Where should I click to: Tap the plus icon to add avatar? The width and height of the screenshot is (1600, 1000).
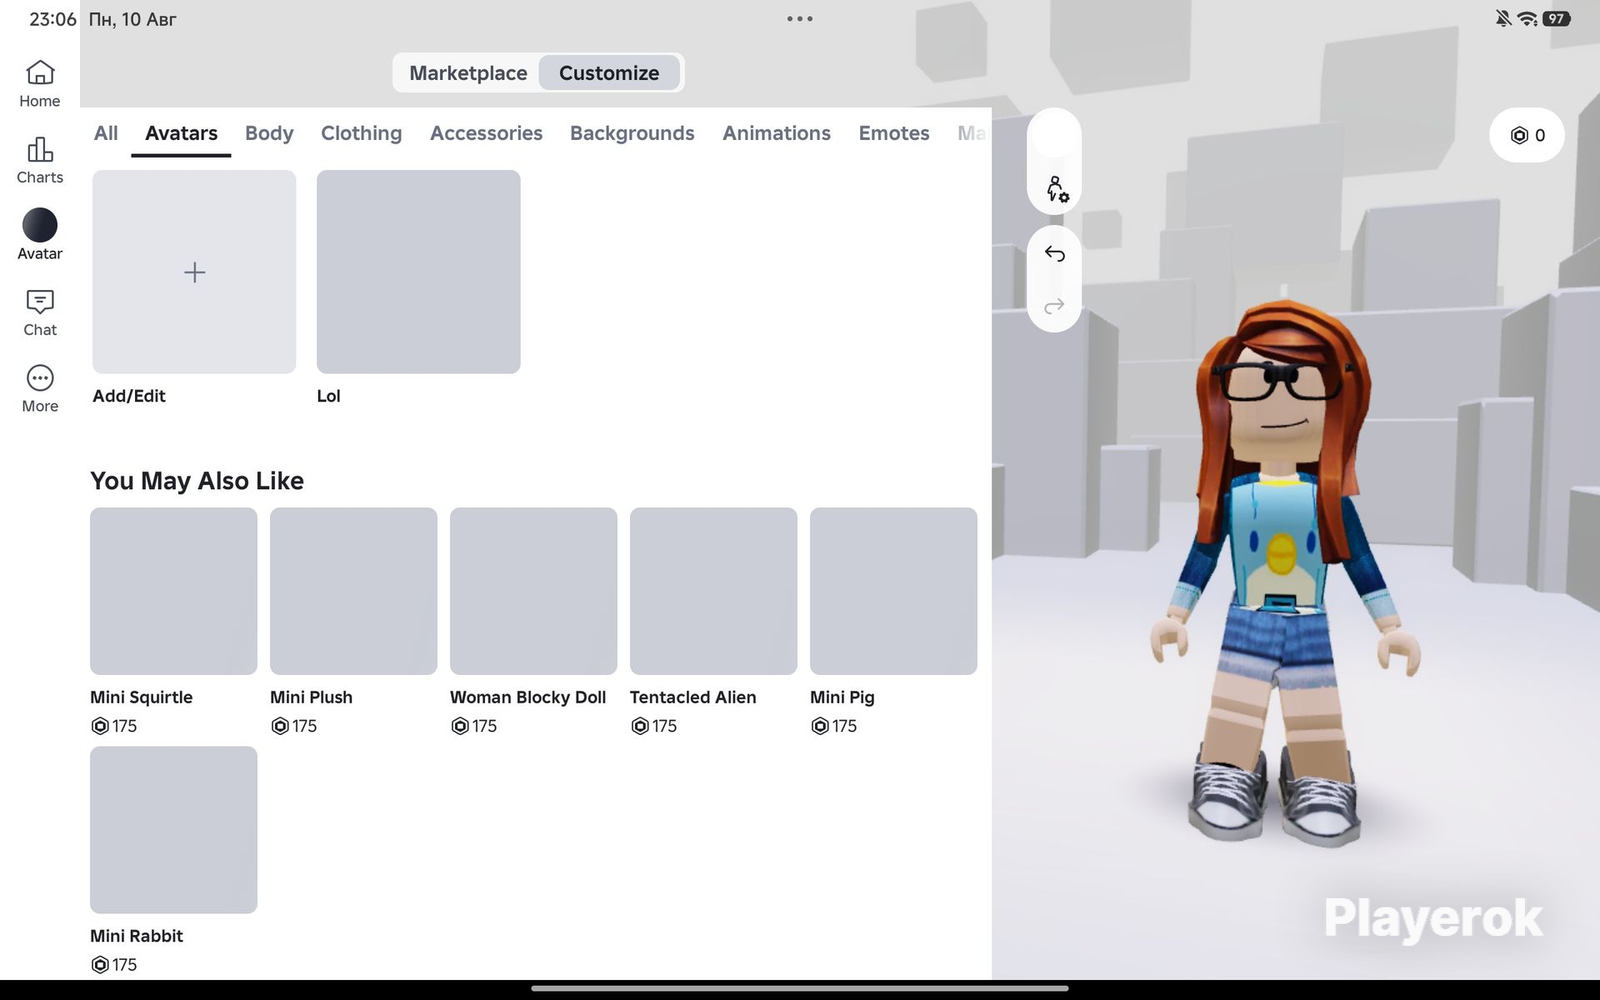pyautogui.click(x=195, y=272)
